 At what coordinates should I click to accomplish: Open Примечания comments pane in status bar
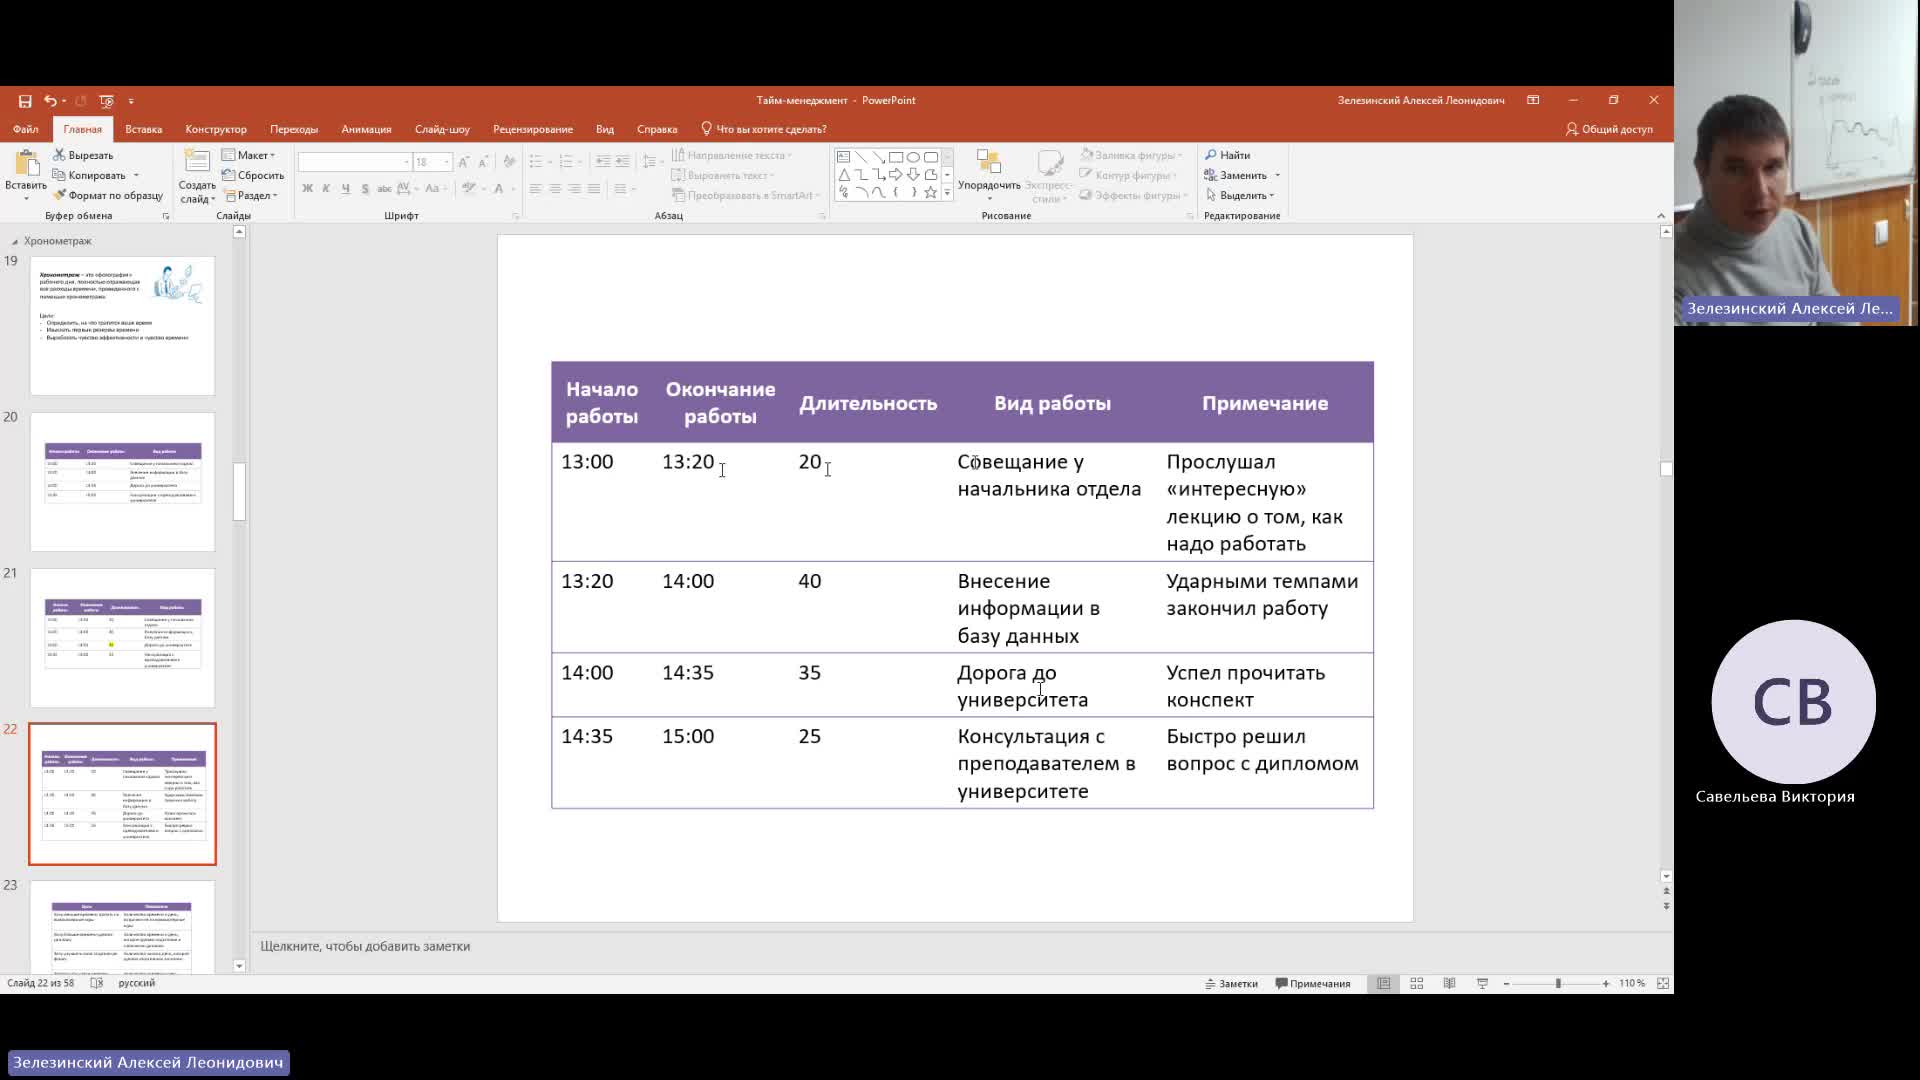[1313, 984]
